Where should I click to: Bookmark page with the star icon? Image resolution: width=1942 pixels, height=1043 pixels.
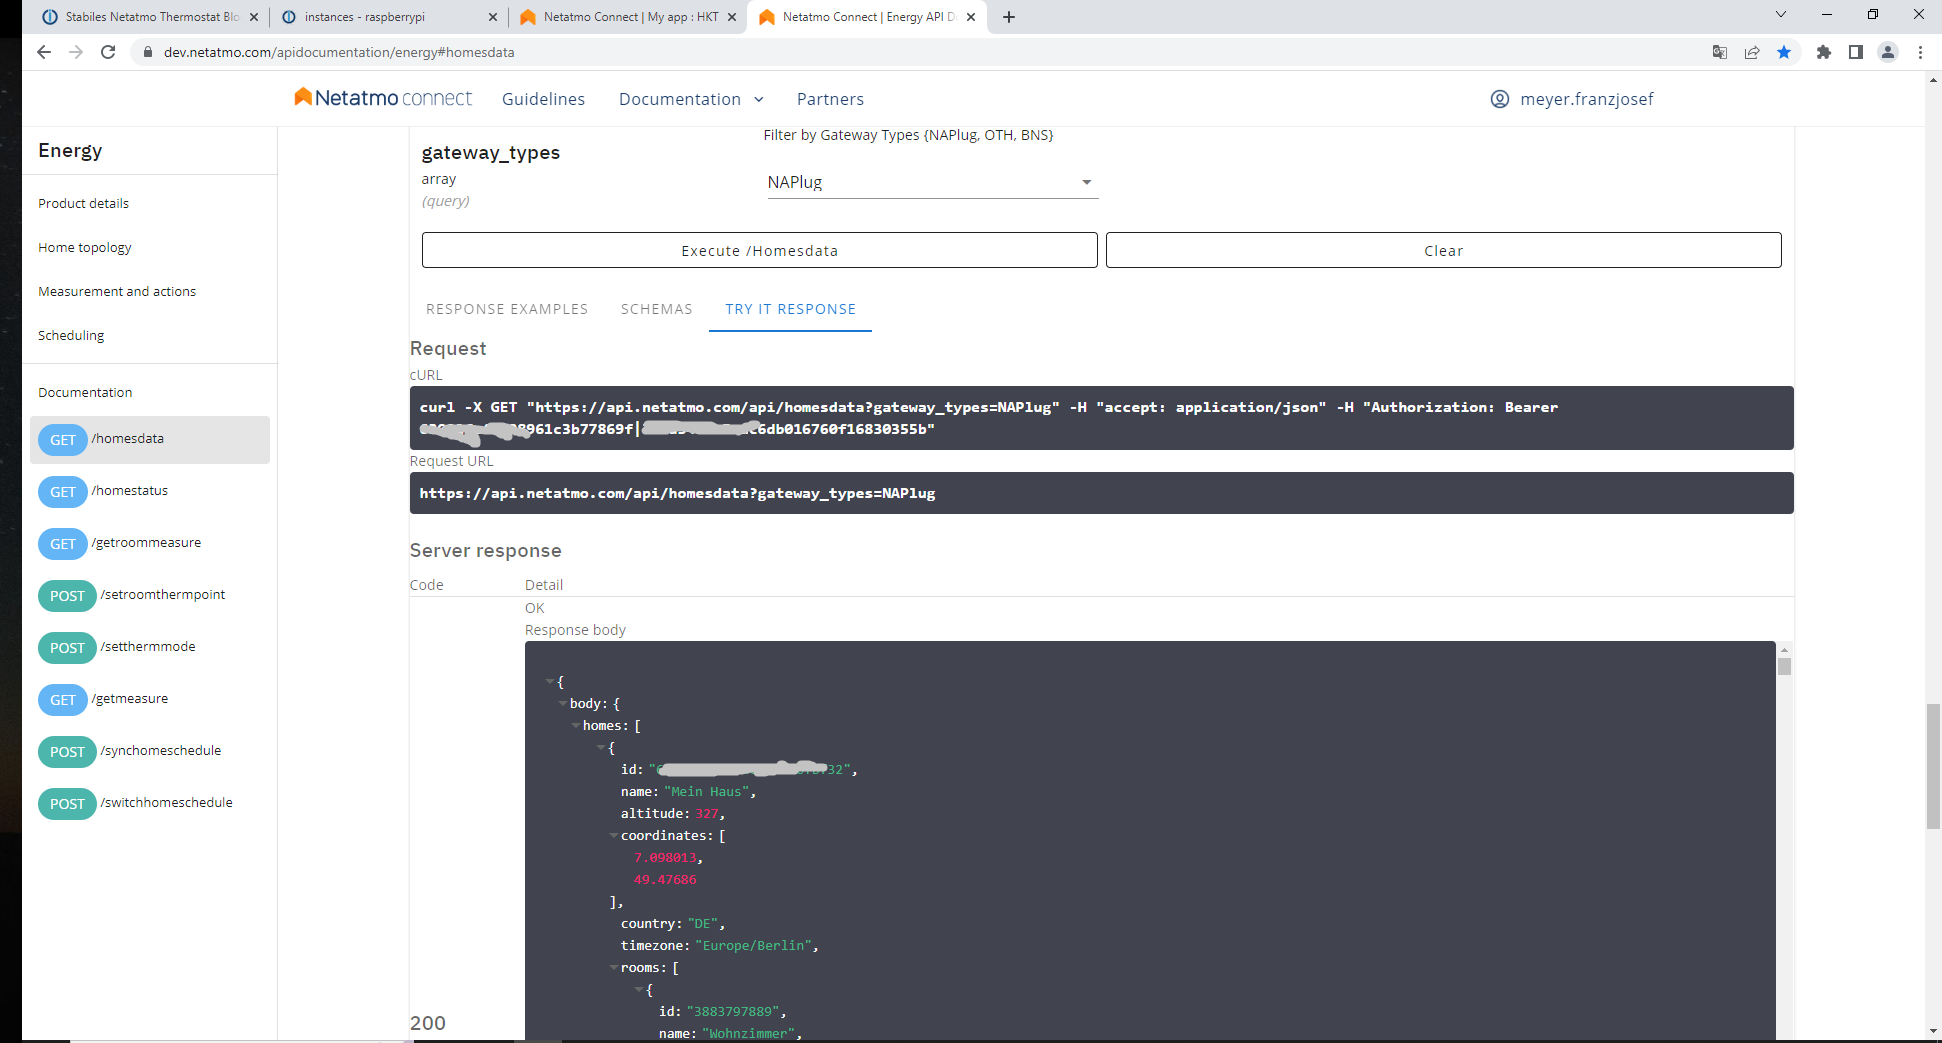click(1784, 52)
